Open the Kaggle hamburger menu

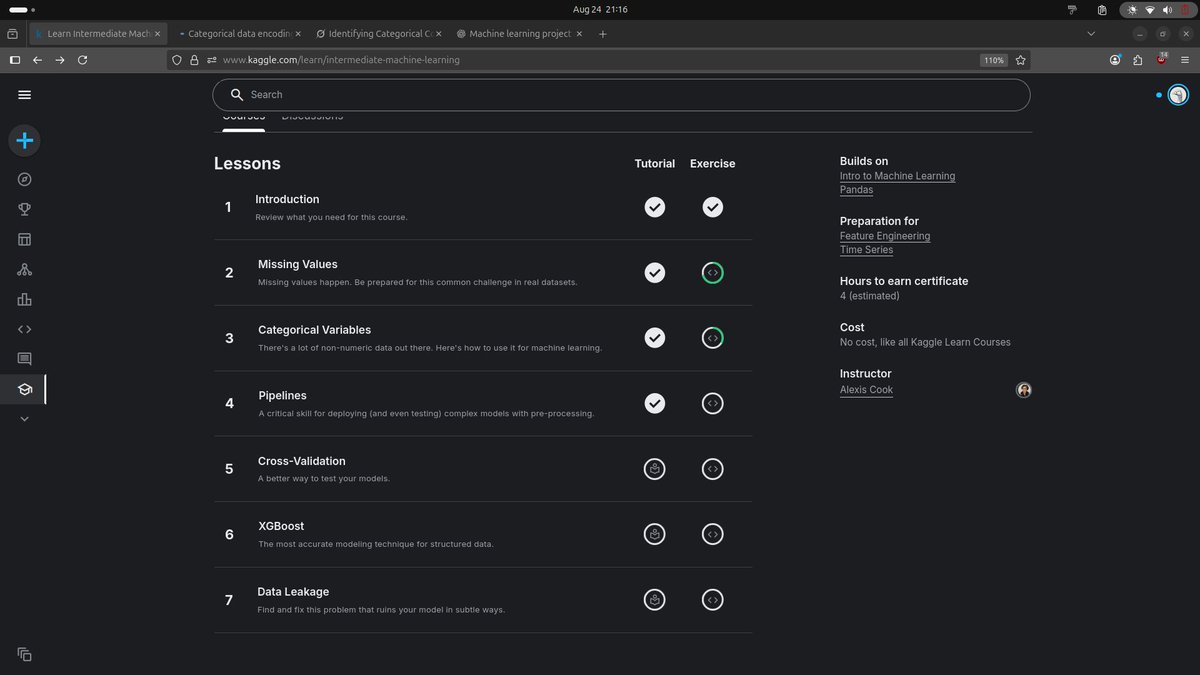[25, 95]
